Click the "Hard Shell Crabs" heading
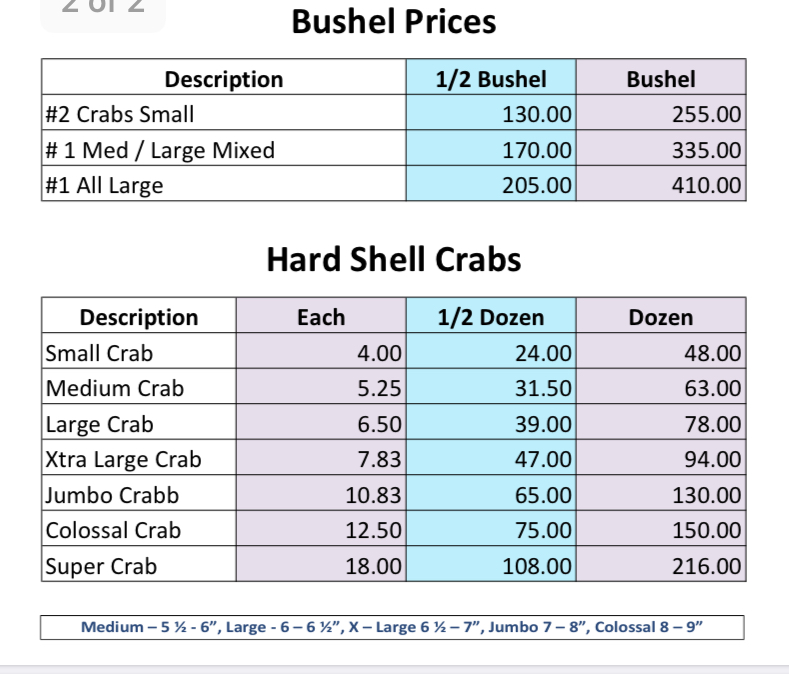The width and height of the screenshot is (789, 674). (393, 260)
